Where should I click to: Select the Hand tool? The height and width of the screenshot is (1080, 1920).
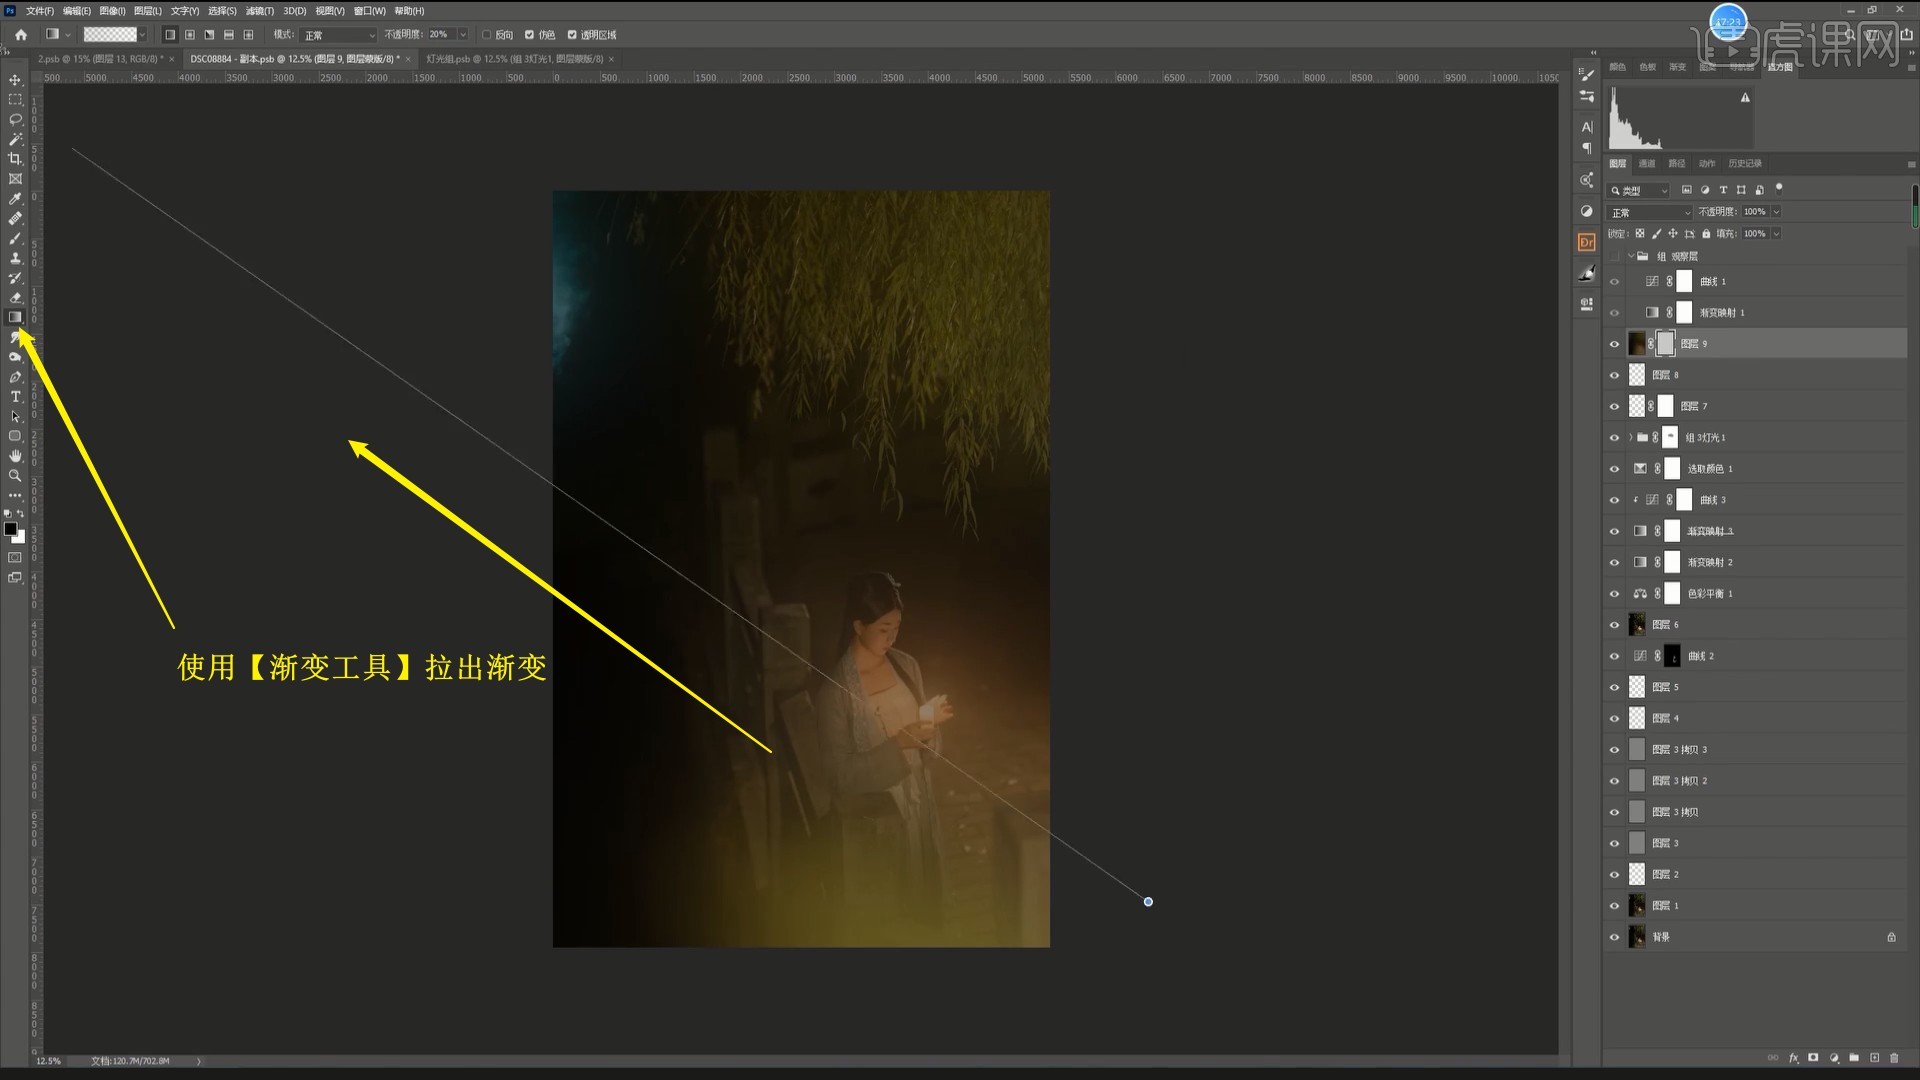point(15,456)
